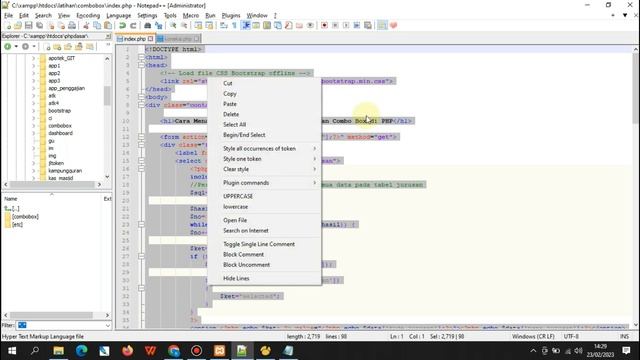Click the Save All toolbar icon
Image resolution: width=640 pixels, height=360 pixels.
pos(40,25)
